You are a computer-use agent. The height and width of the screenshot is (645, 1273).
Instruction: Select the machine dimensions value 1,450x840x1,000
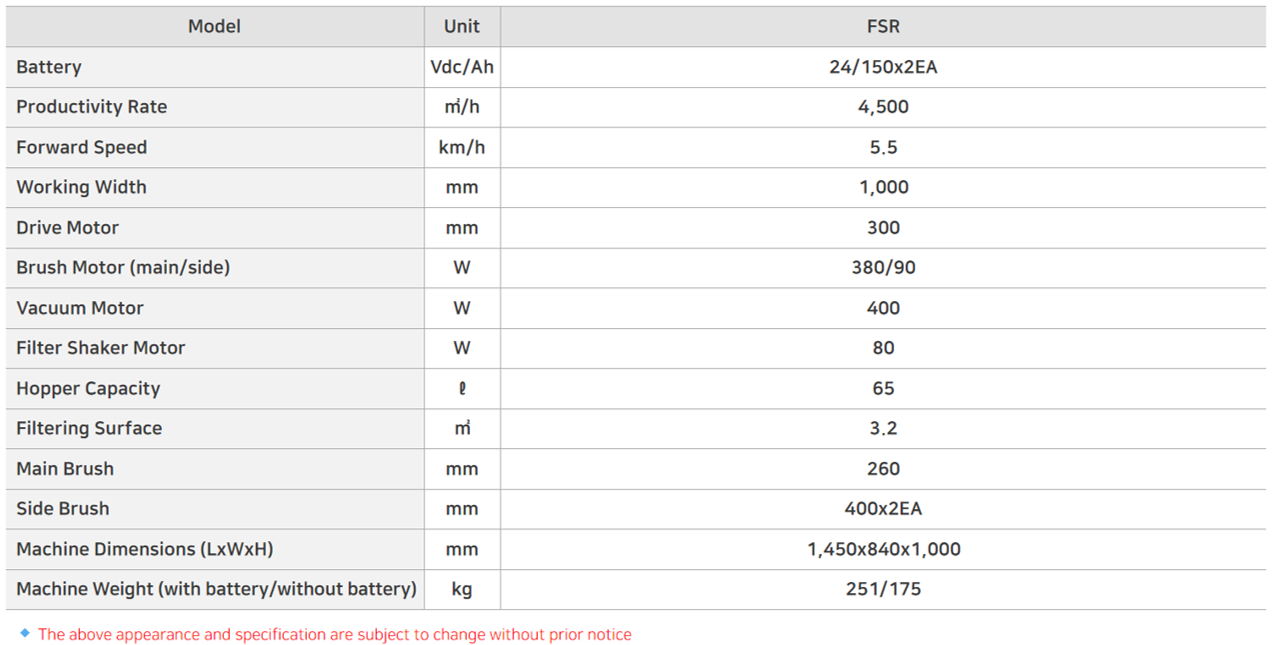coord(883,549)
